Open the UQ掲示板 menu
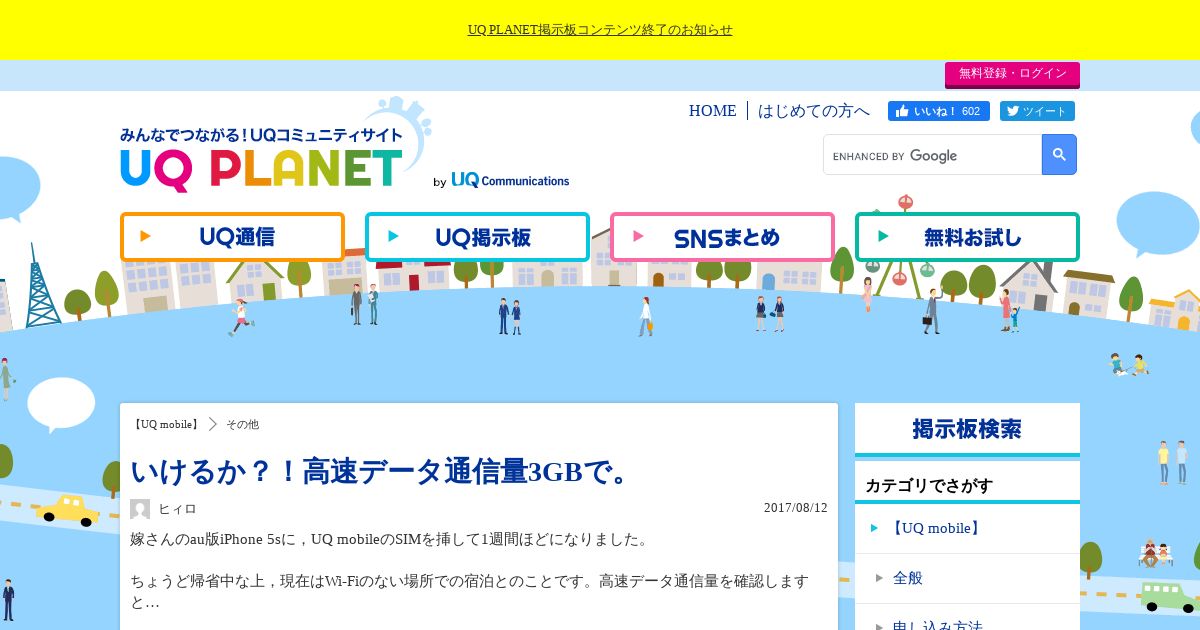 [x=477, y=237]
